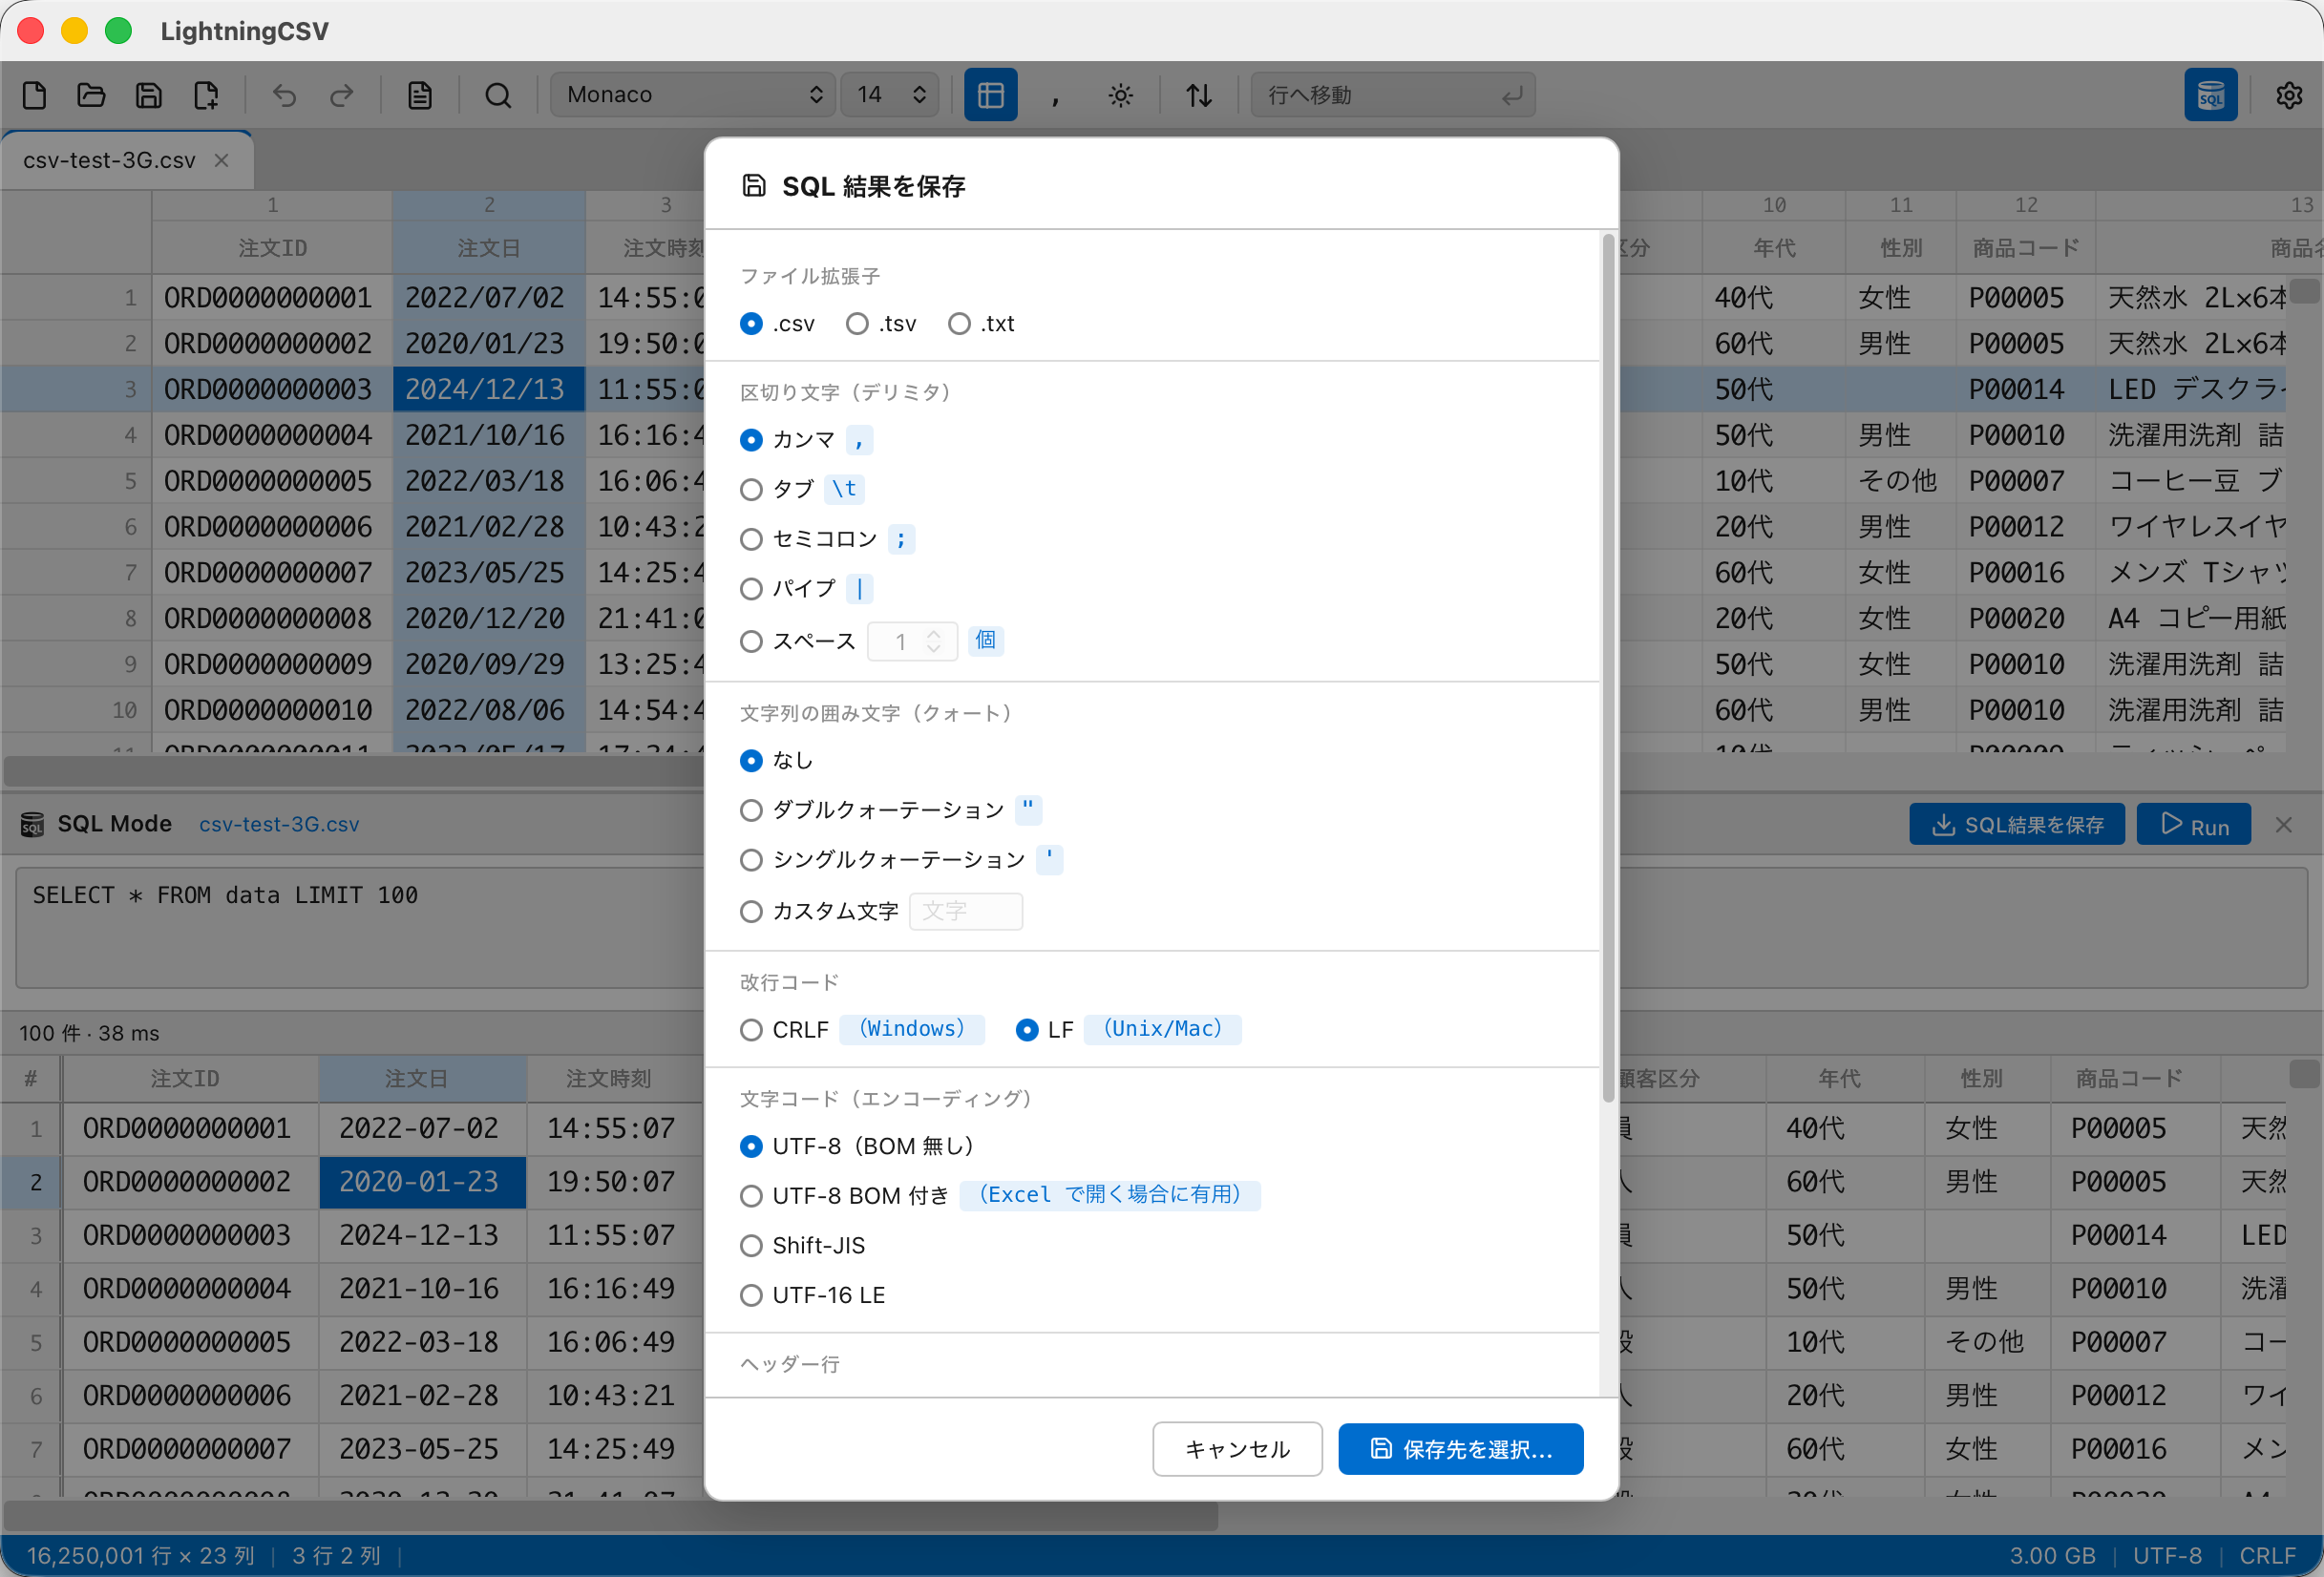Create a new file from the toolbar

coord(34,95)
